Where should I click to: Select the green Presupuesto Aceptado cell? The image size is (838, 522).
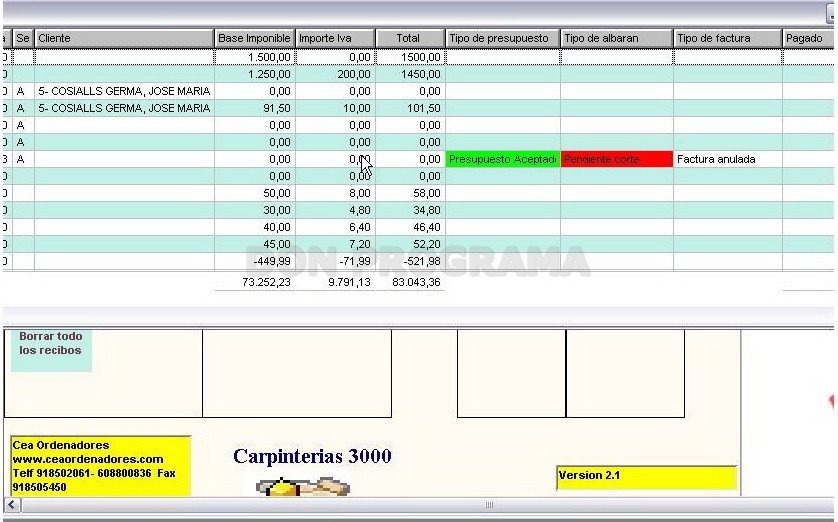pos(502,159)
